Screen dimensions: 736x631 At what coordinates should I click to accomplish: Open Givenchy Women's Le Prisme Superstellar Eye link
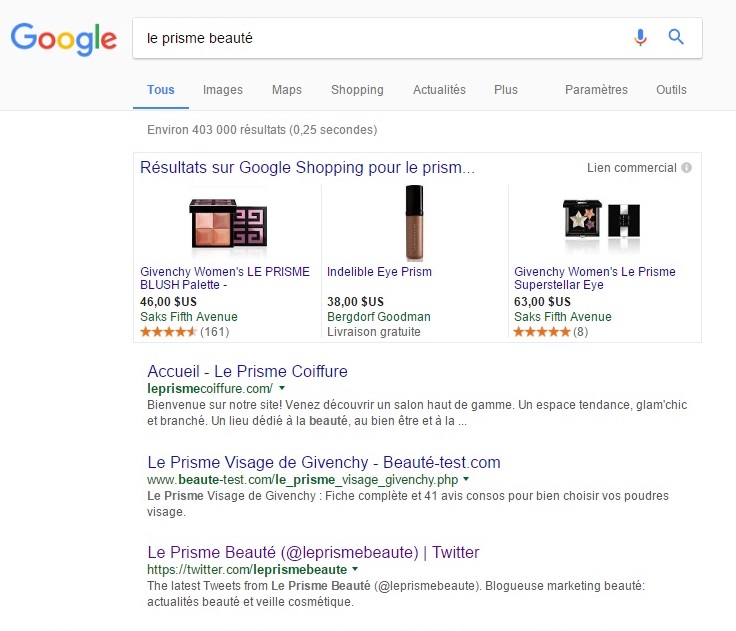click(595, 278)
